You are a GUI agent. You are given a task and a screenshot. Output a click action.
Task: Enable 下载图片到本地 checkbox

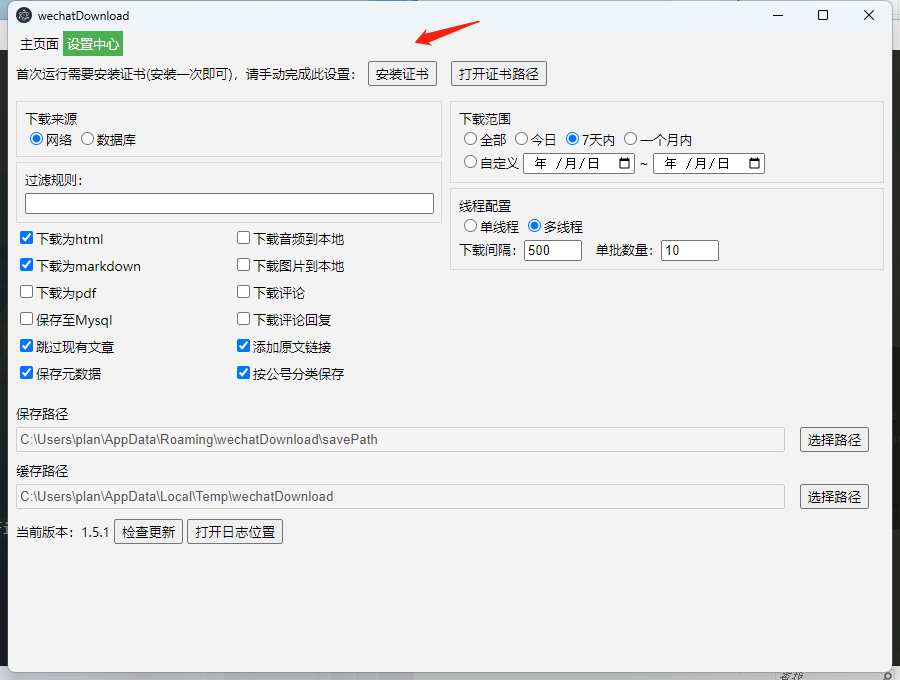243,265
